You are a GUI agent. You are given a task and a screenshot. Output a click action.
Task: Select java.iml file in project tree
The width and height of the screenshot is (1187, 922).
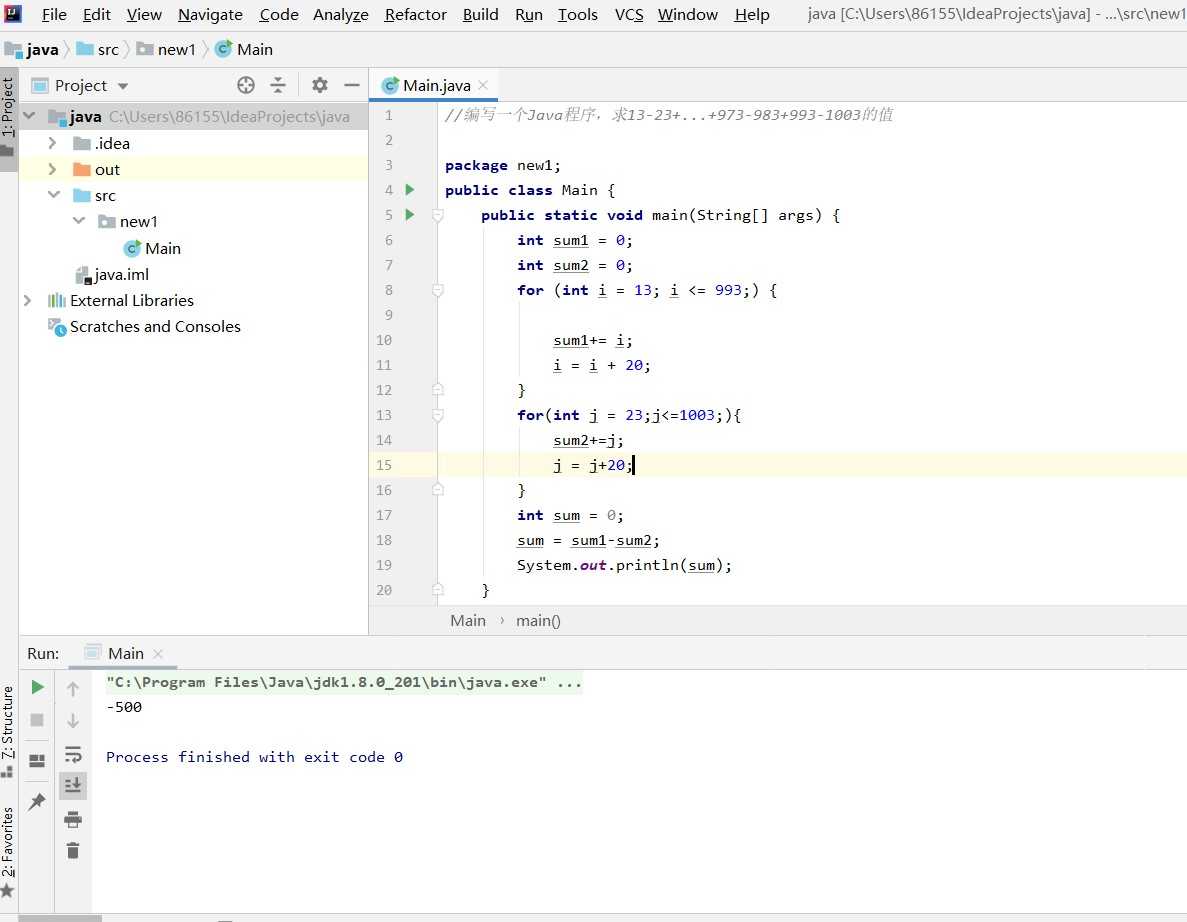(x=121, y=274)
